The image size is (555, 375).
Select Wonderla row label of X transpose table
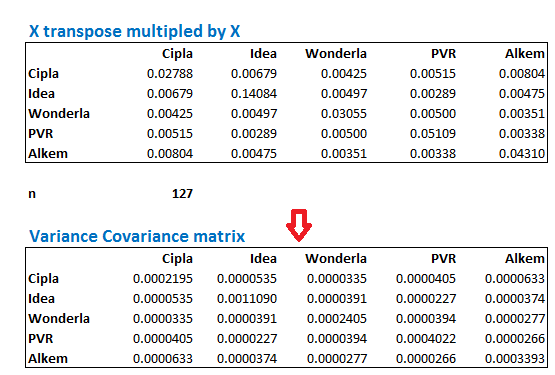coord(59,114)
